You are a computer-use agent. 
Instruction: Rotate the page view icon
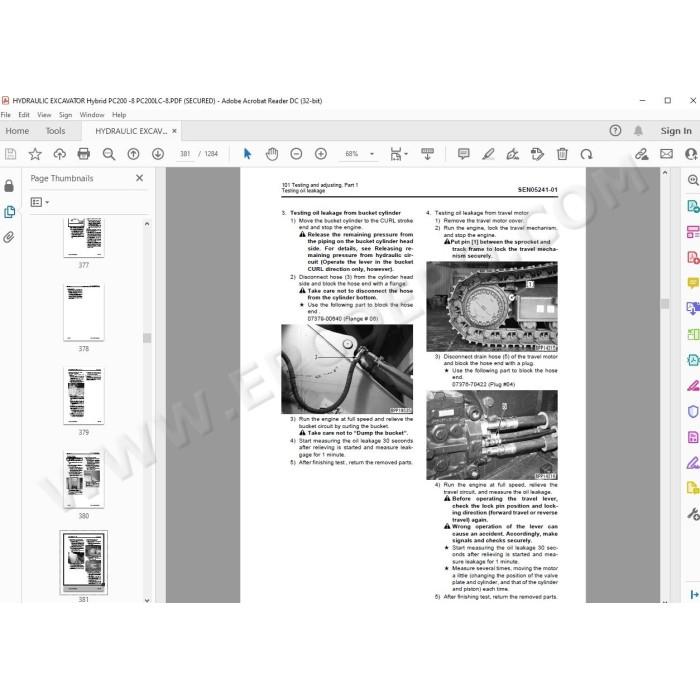coord(586,154)
